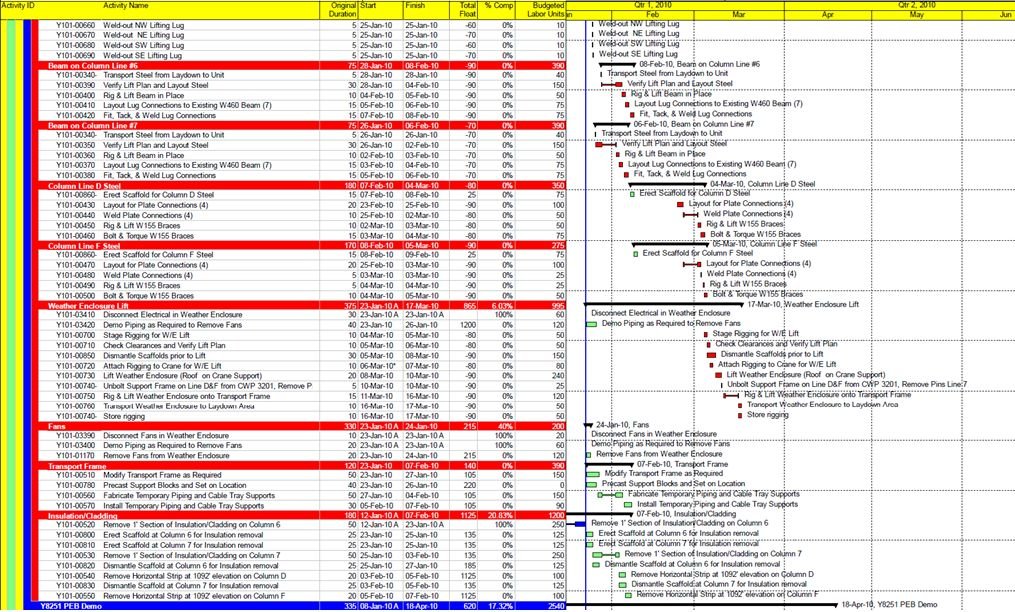Select the Erect Scaffold for Column F Steel bar
The height and width of the screenshot is (612, 1015).
636,254
